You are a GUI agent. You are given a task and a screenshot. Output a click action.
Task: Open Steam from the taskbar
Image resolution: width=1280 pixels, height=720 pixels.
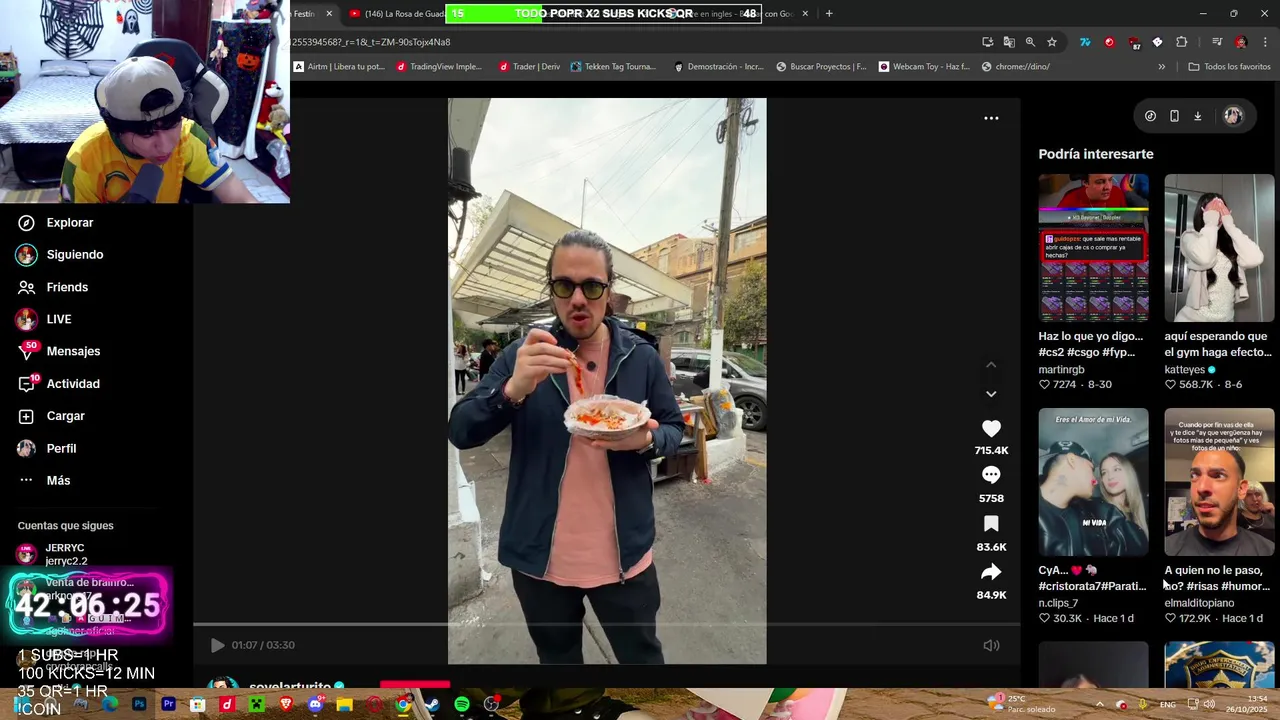click(x=432, y=705)
